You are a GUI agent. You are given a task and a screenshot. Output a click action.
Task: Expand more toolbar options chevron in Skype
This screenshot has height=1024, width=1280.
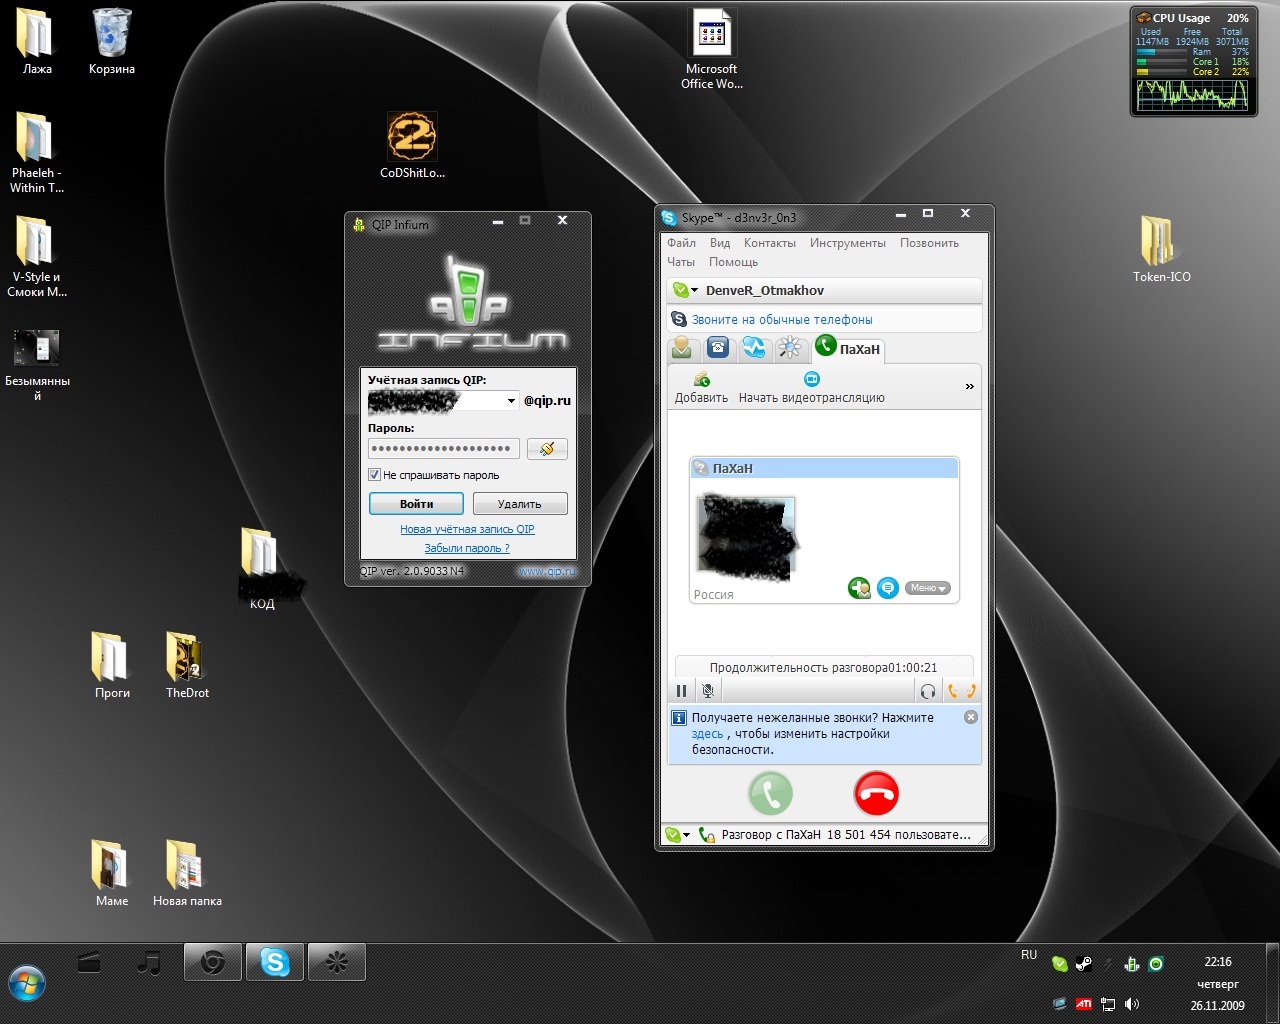tap(969, 386)
